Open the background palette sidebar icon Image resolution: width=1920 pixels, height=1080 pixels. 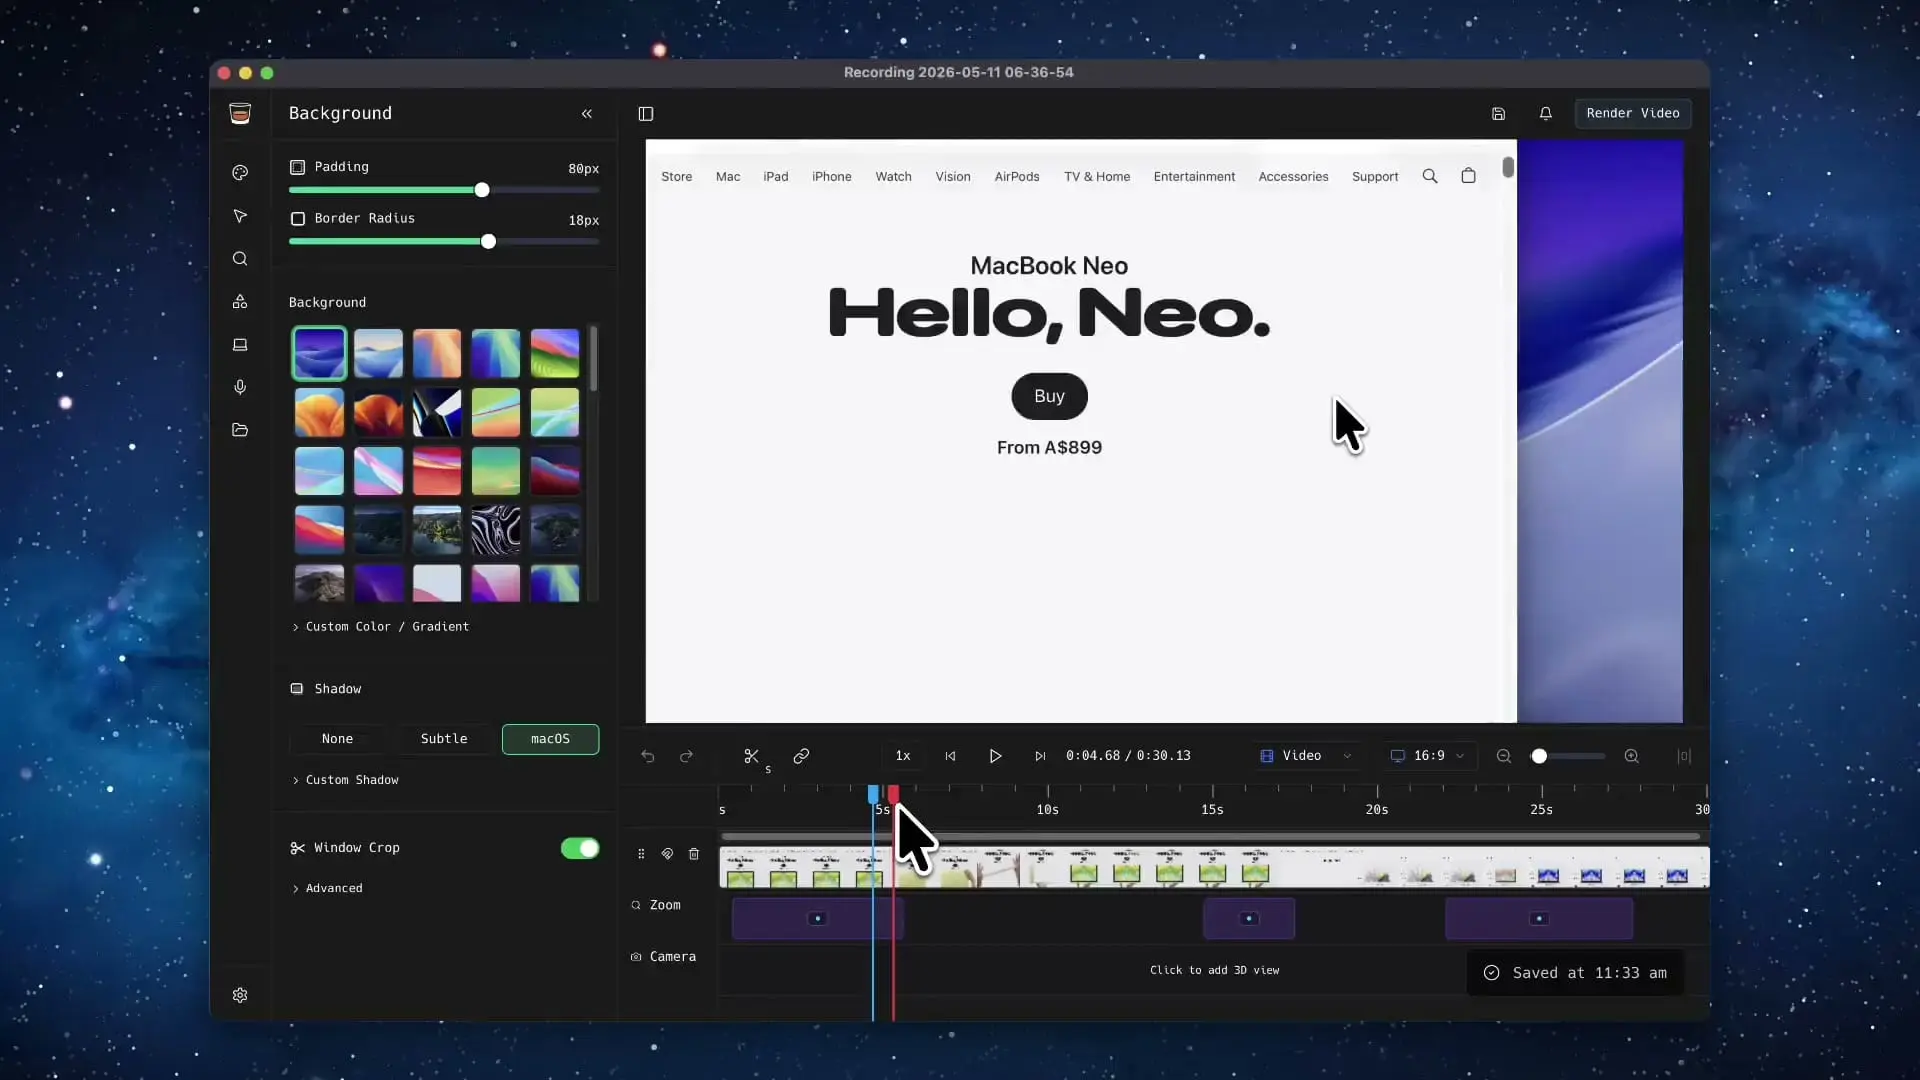coord(240,173)
